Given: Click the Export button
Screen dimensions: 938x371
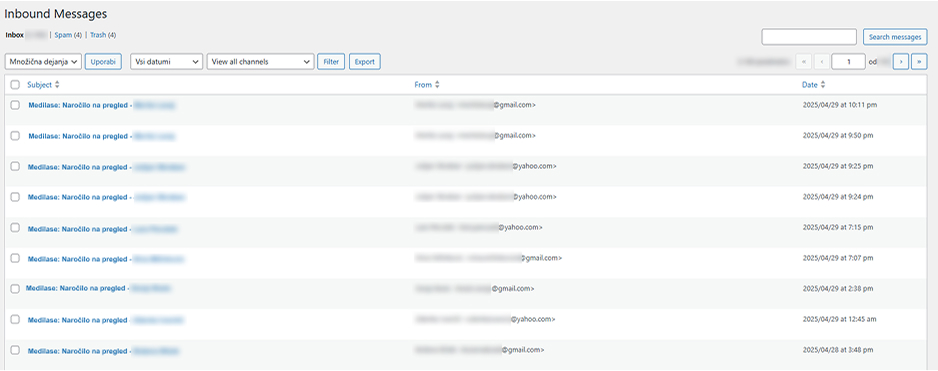Looking at the screenshot, I should click(x=365, y=62).
